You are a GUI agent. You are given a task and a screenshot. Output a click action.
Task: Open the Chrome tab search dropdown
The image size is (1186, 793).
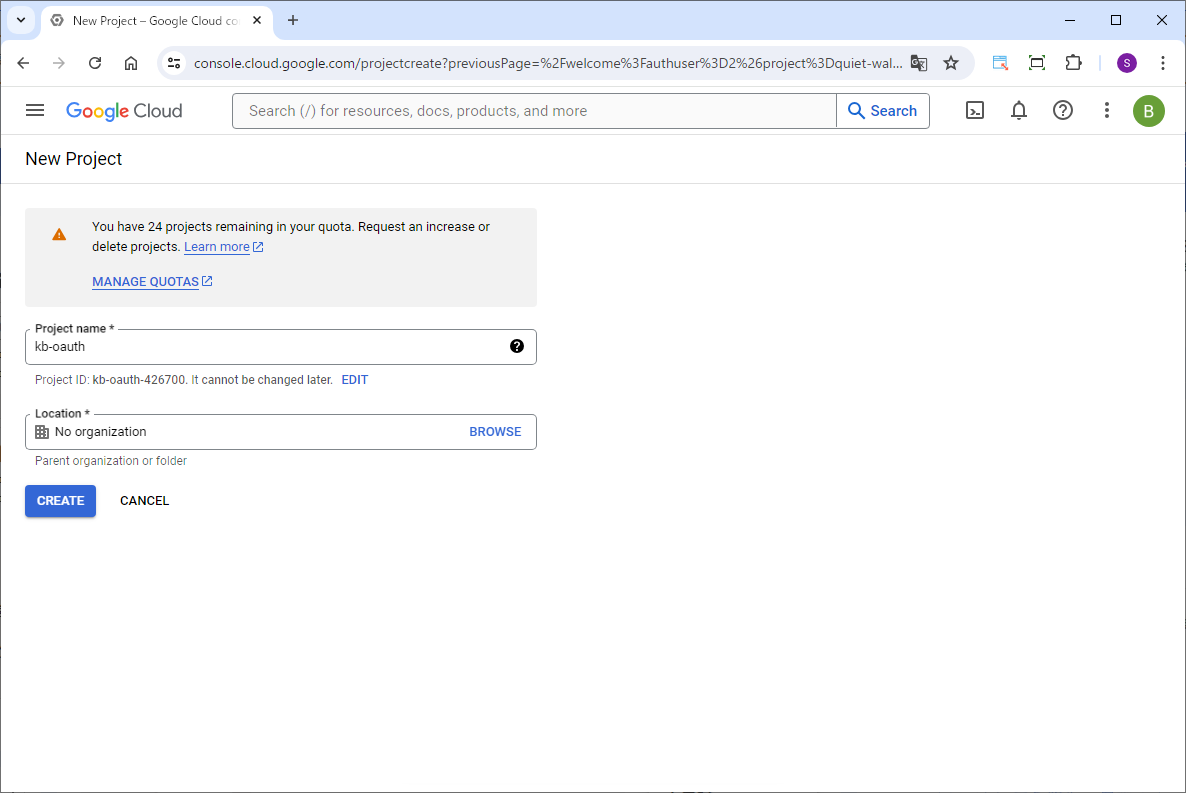(x=20, y=20)
